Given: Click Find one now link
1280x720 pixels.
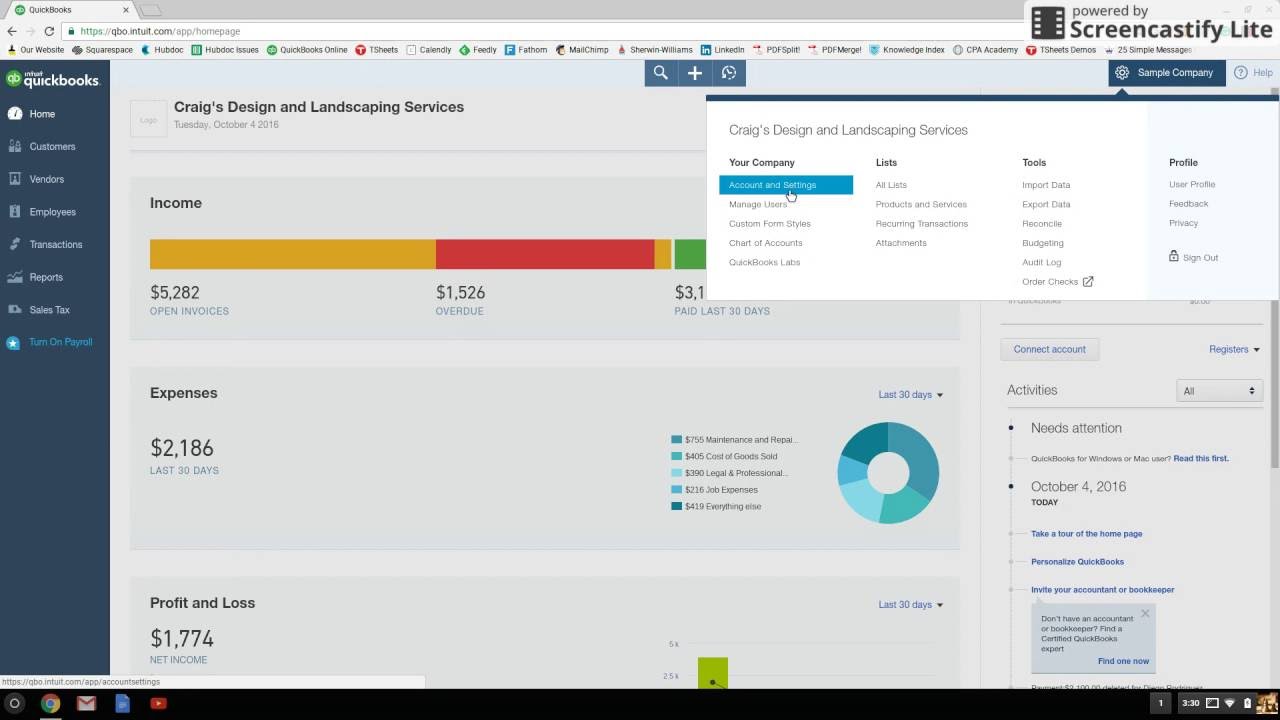Looking at the screenshot, I should point(1123,661).
